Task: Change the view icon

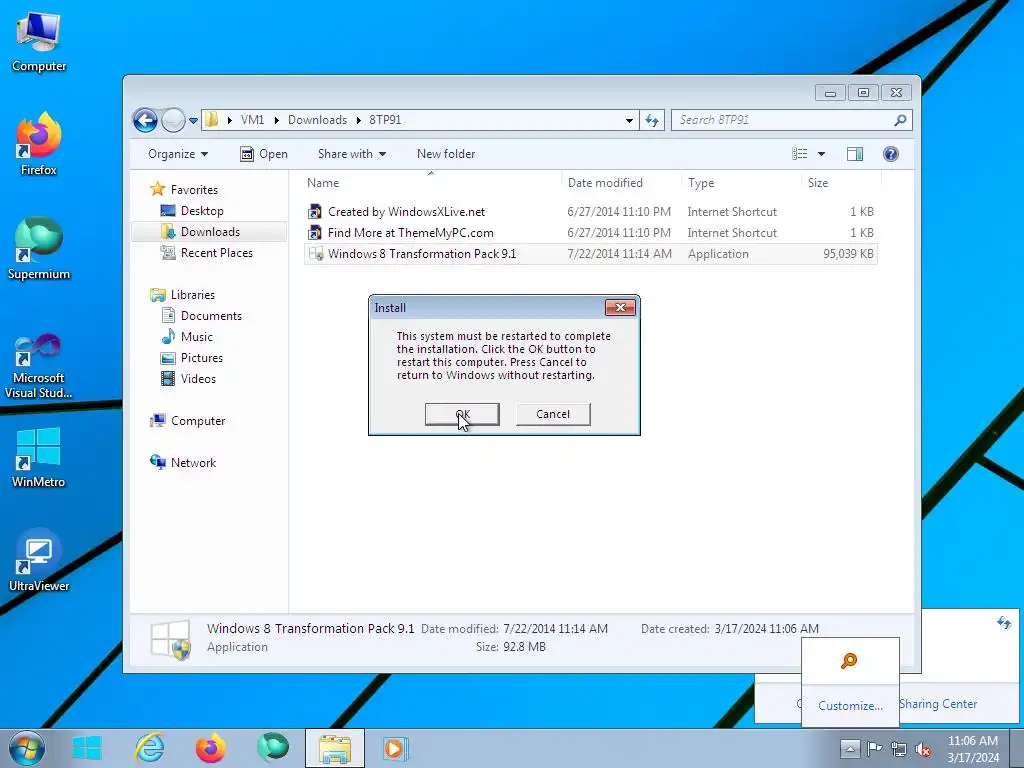Action: [x=799, y=154]
